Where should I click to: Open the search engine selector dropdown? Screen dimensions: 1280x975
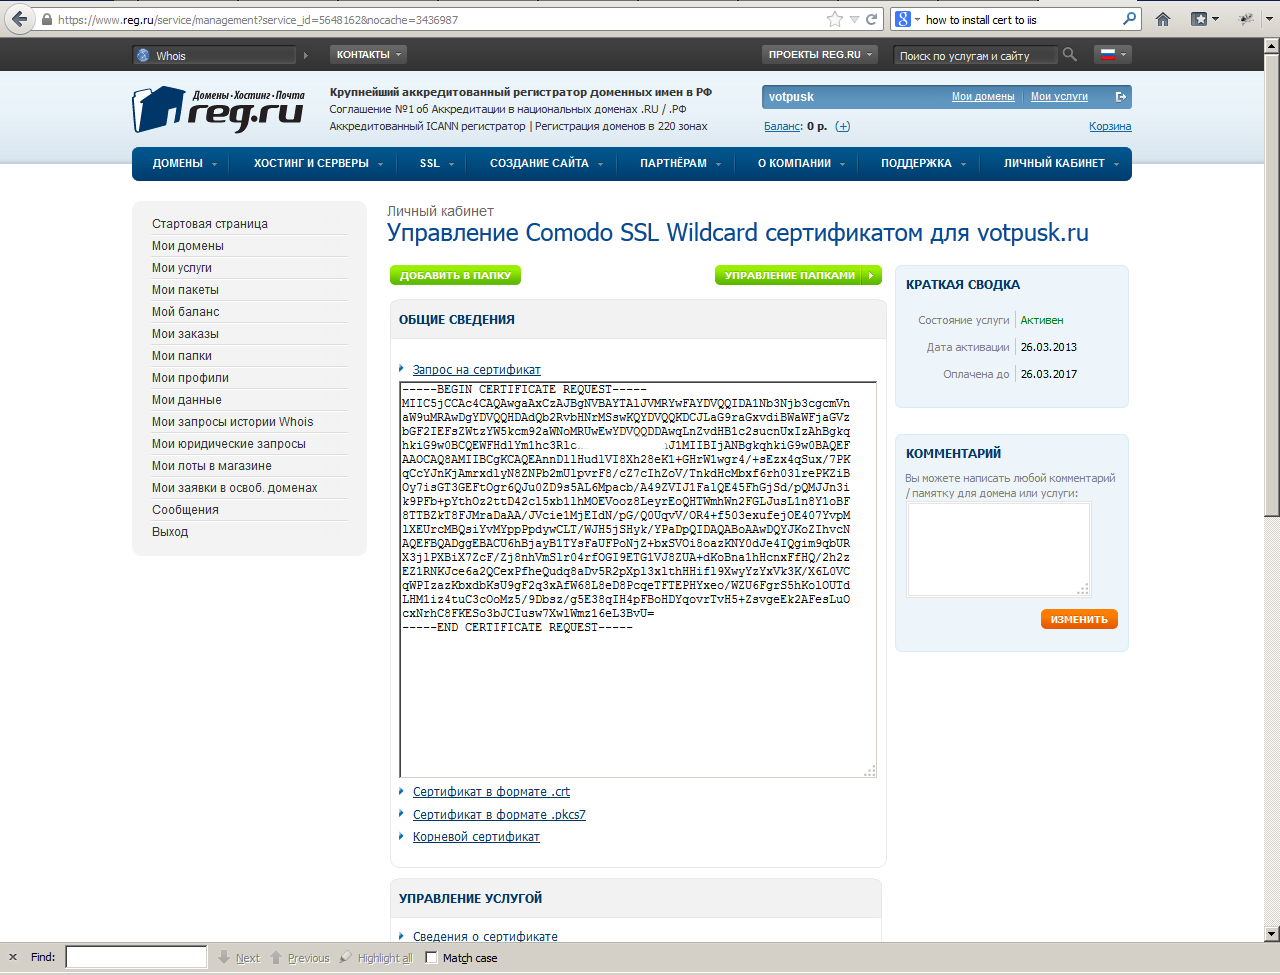[x=907, y=19]
